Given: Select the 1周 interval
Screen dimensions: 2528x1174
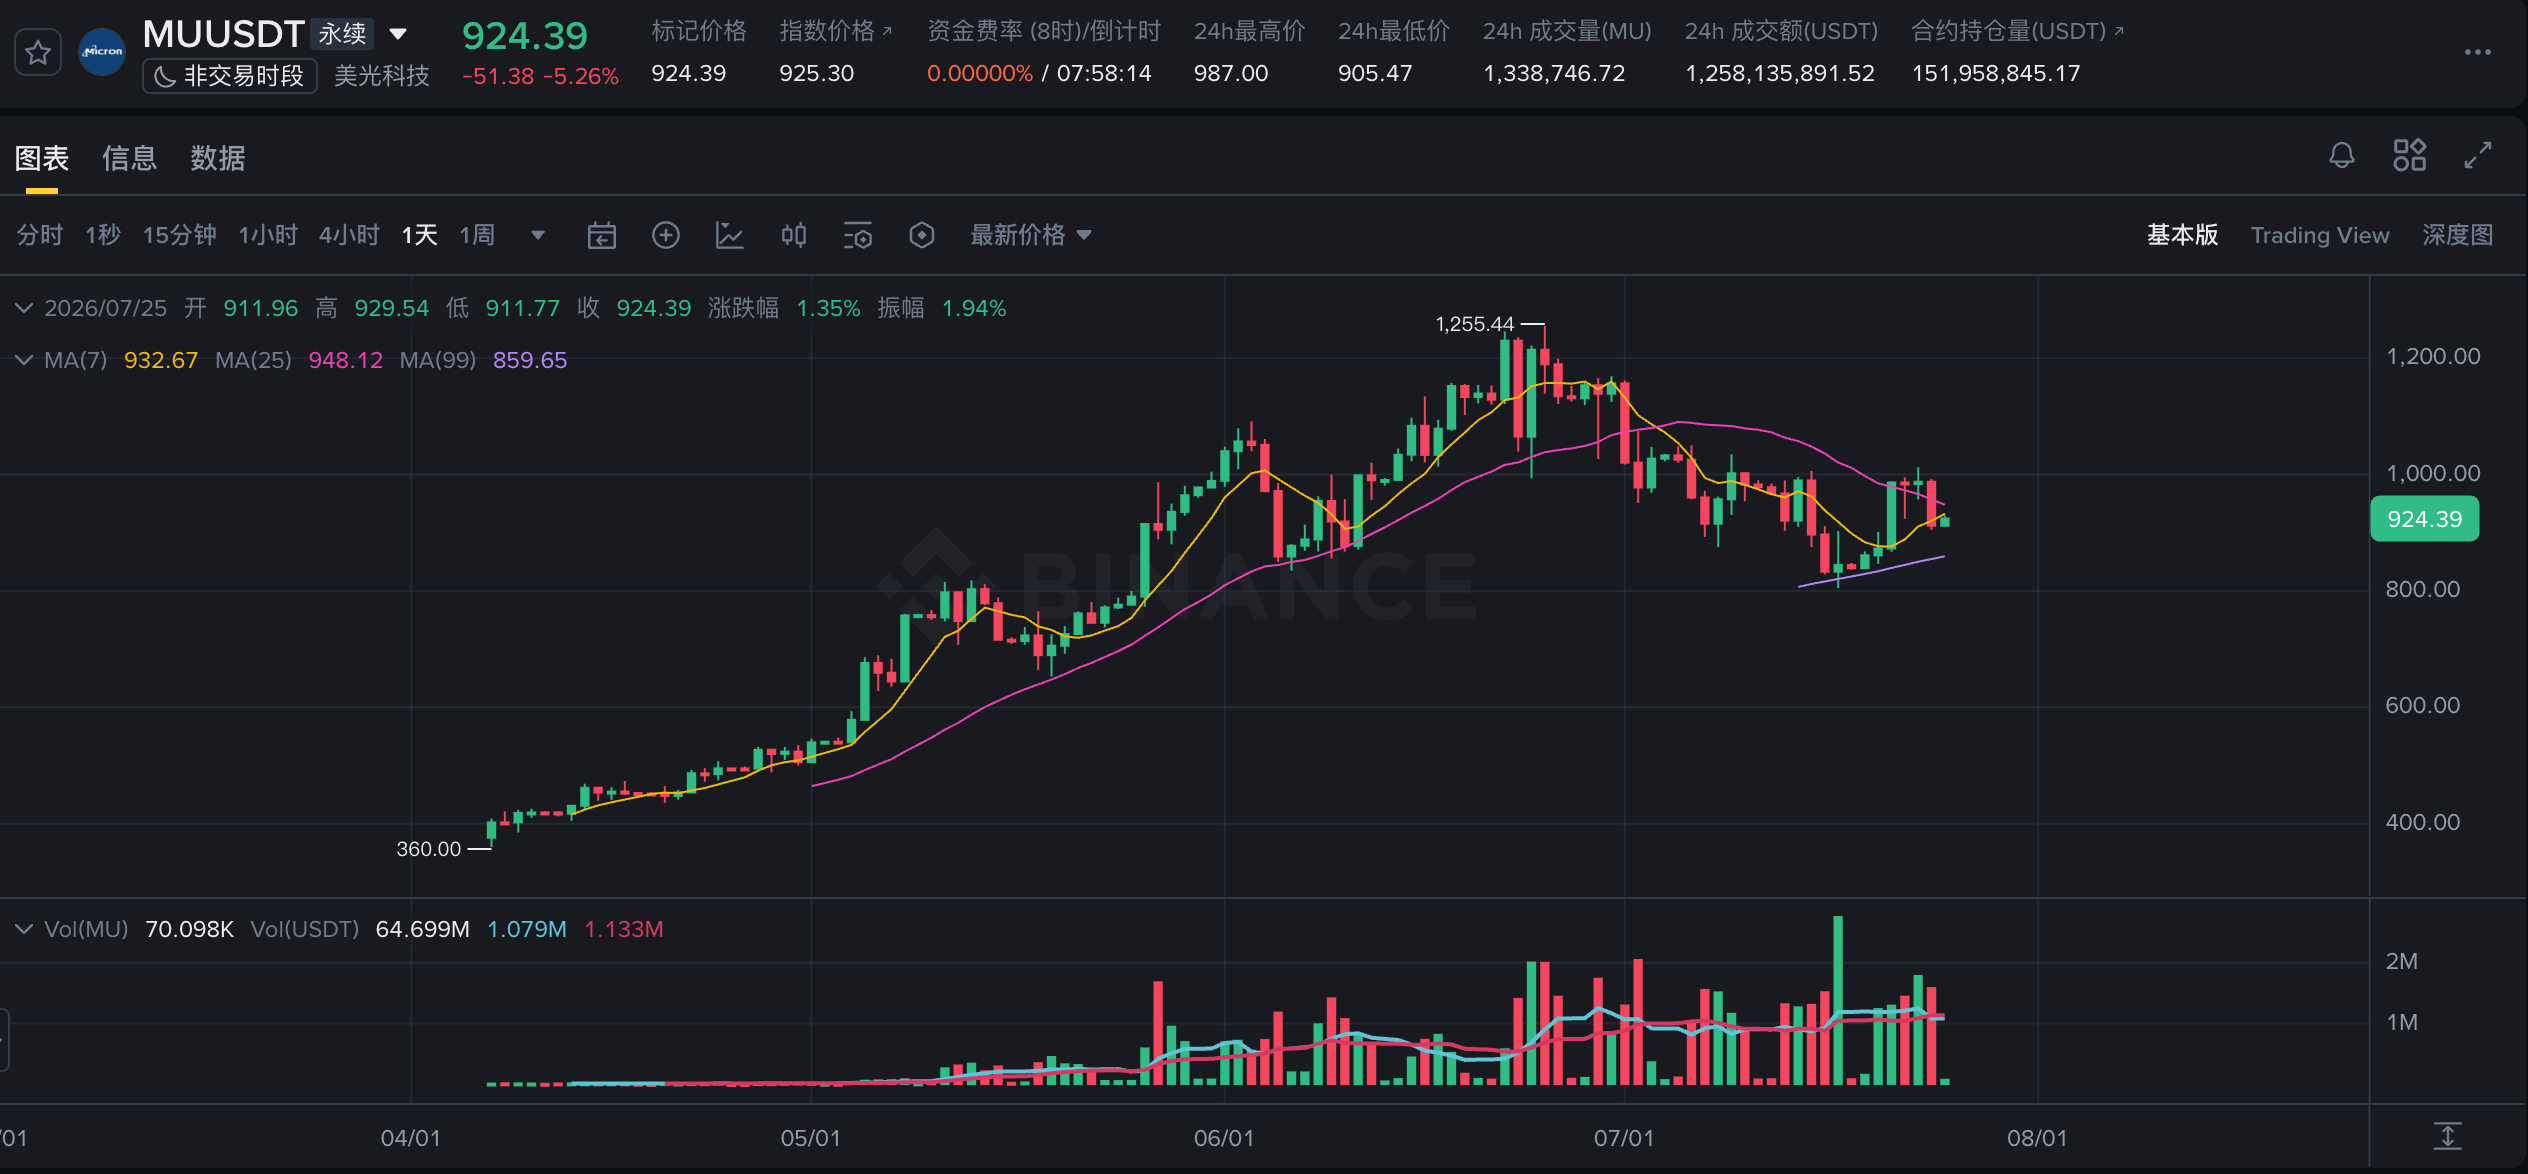Looking at the screenshot, I should click(x=478, y=235).
